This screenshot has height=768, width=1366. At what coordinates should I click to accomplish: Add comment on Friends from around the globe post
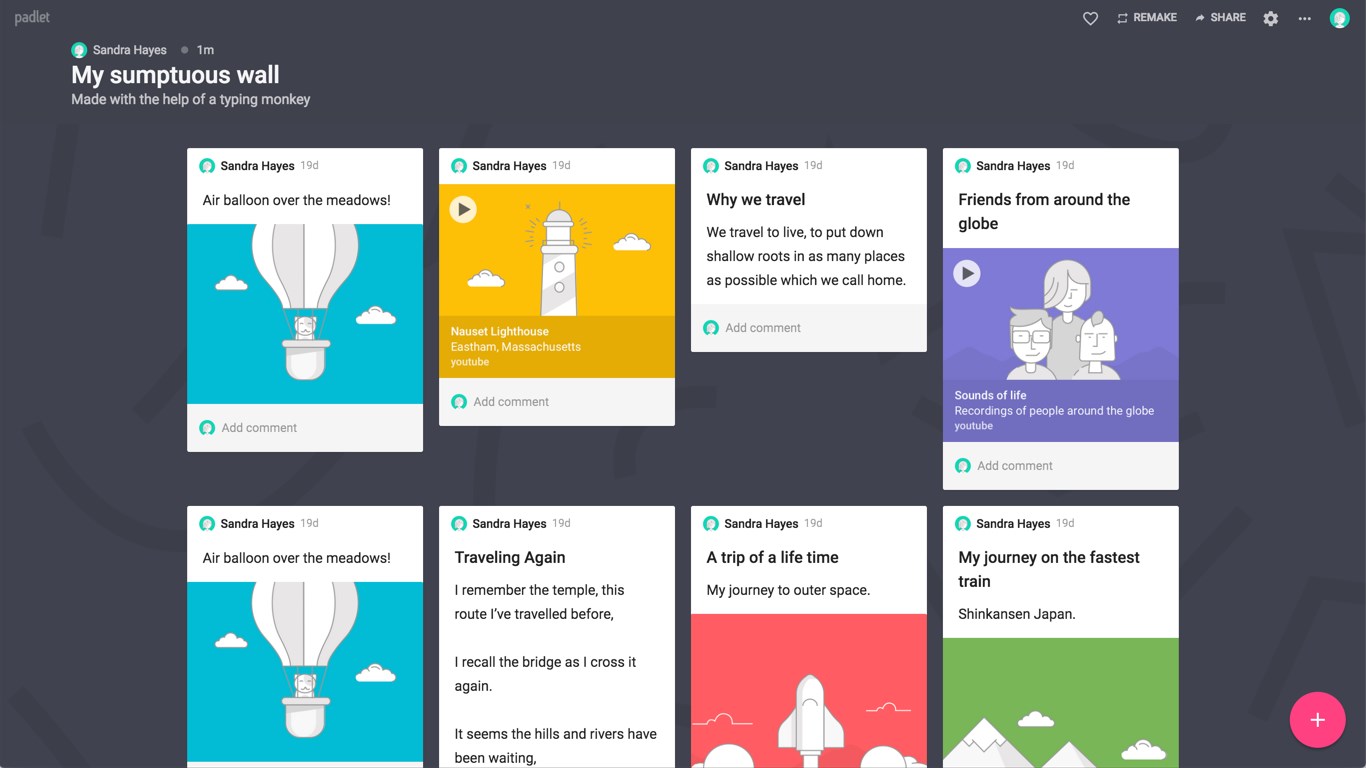tap(1015, 466)
